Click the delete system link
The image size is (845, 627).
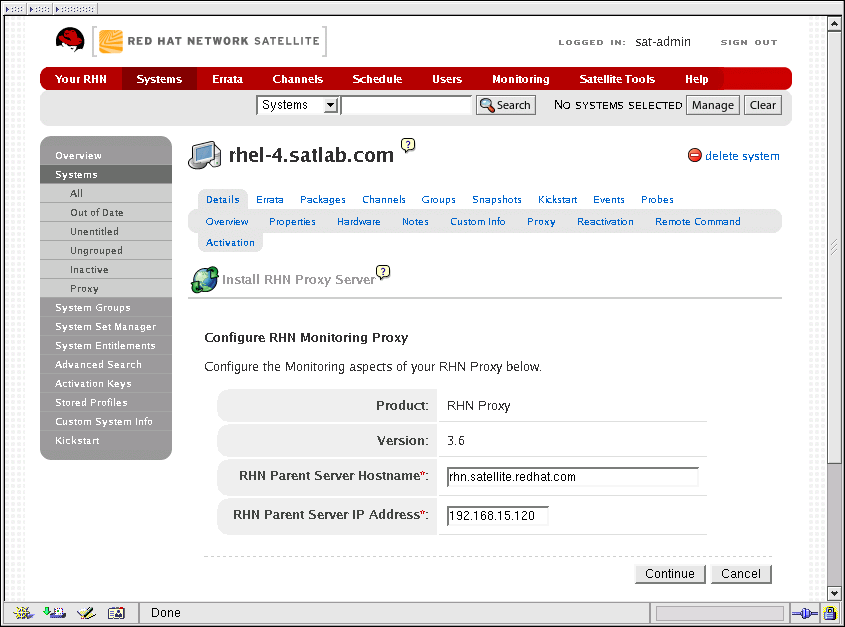(x=742, y=156)
